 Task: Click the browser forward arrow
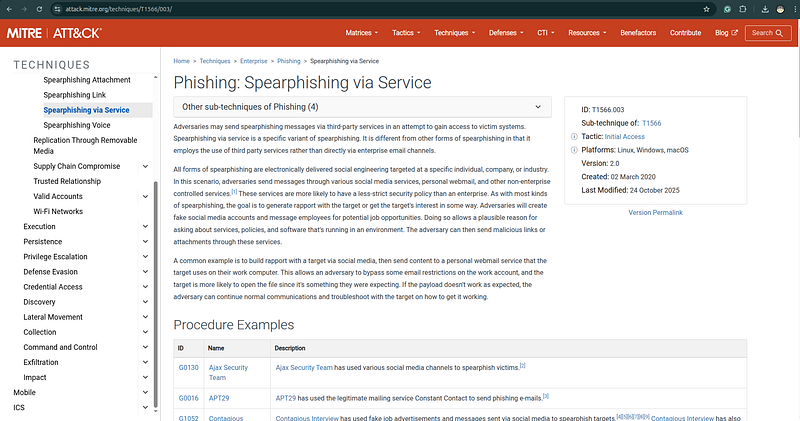pos(24,9)
